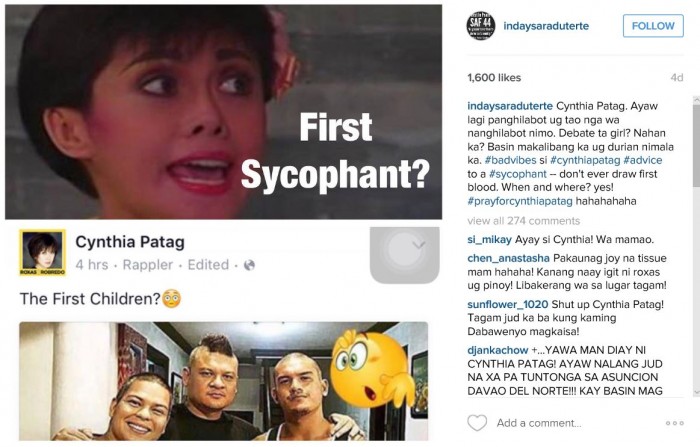
Task: Open si_mikay commenter profile
Action: pos(489,240)
